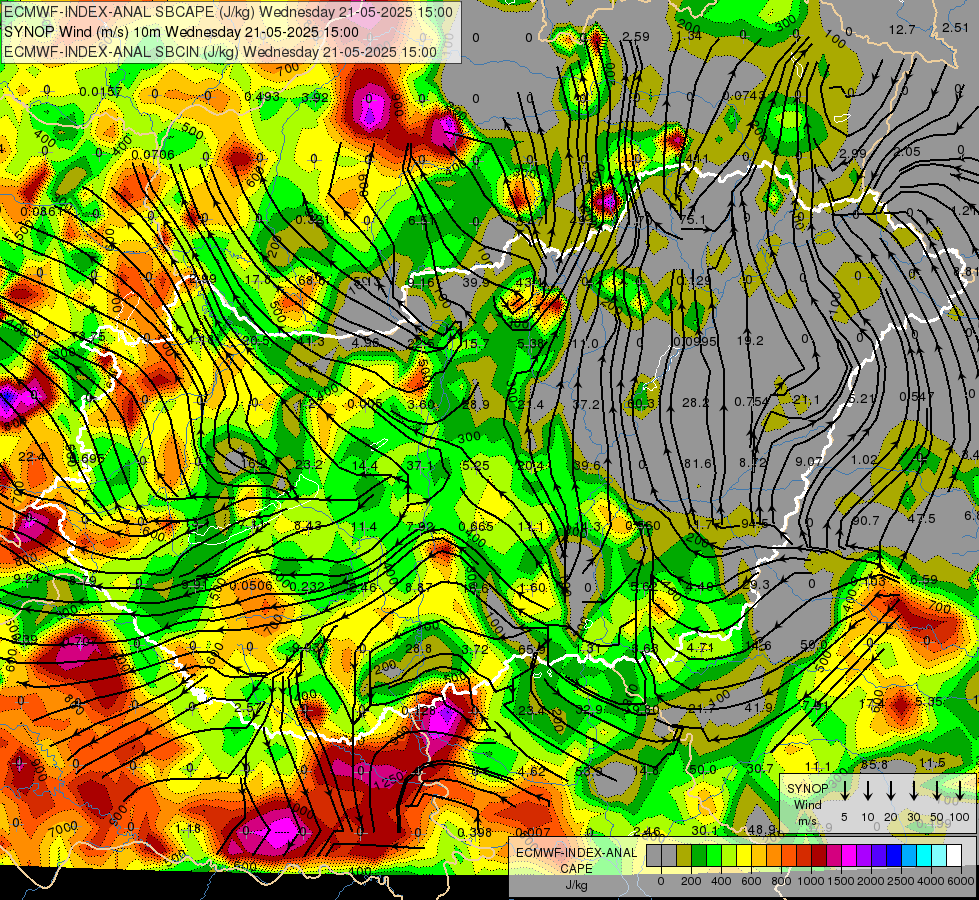Click the 'CAPE' label in bottom legend
Screen dimensions: 979x900
pos(576,869)
